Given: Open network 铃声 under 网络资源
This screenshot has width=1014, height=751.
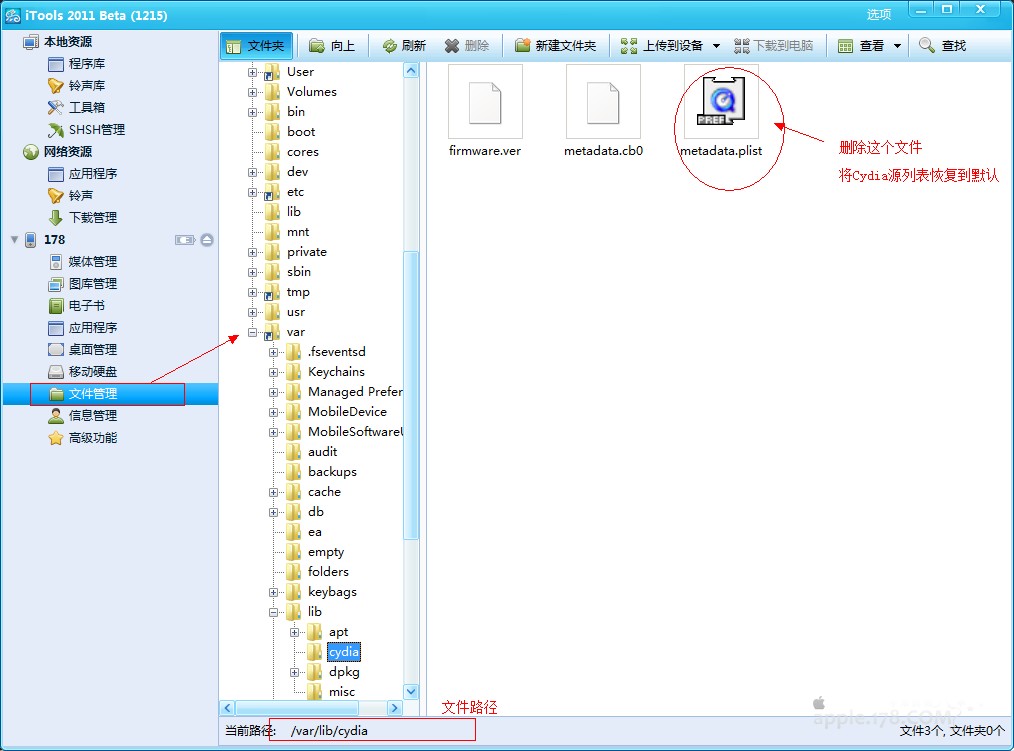Looking at the screenshot, I should 81,196.
